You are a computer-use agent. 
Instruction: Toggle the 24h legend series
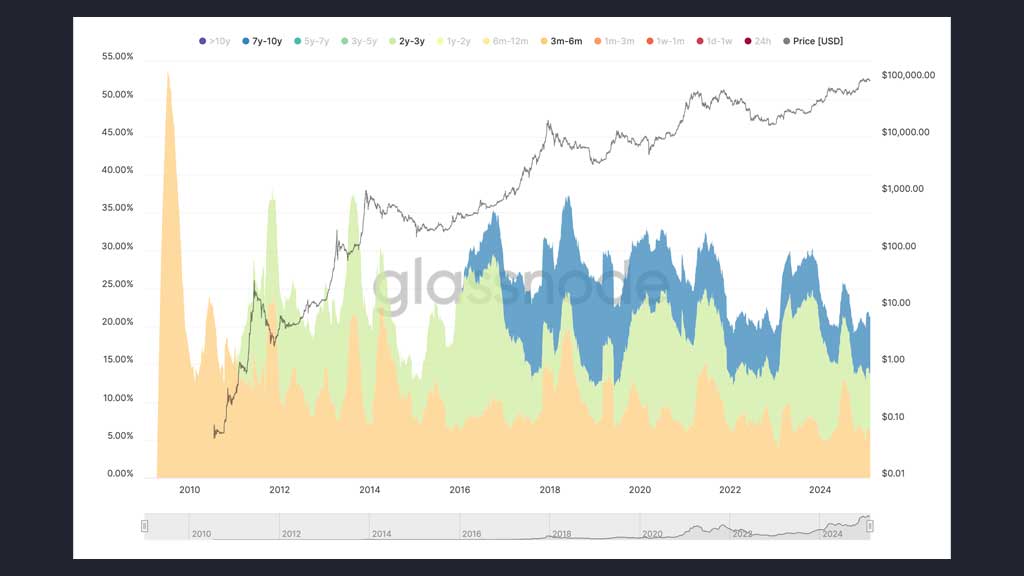tap(758, 41)
